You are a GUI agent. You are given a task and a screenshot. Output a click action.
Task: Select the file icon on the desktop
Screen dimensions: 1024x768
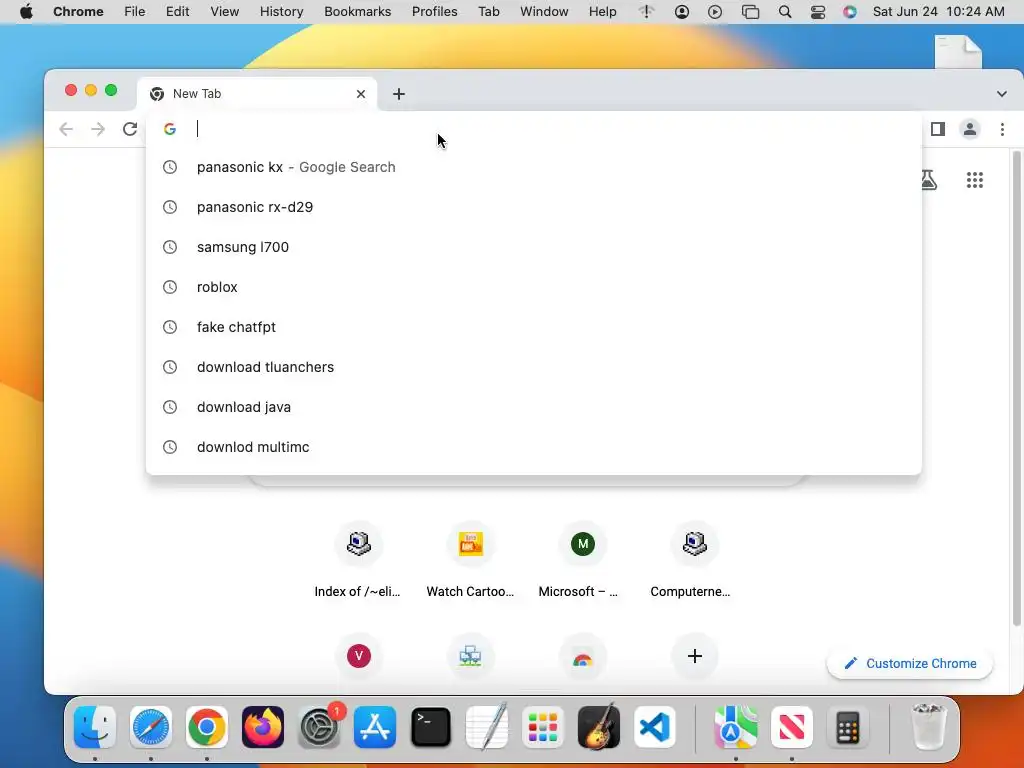958,51
